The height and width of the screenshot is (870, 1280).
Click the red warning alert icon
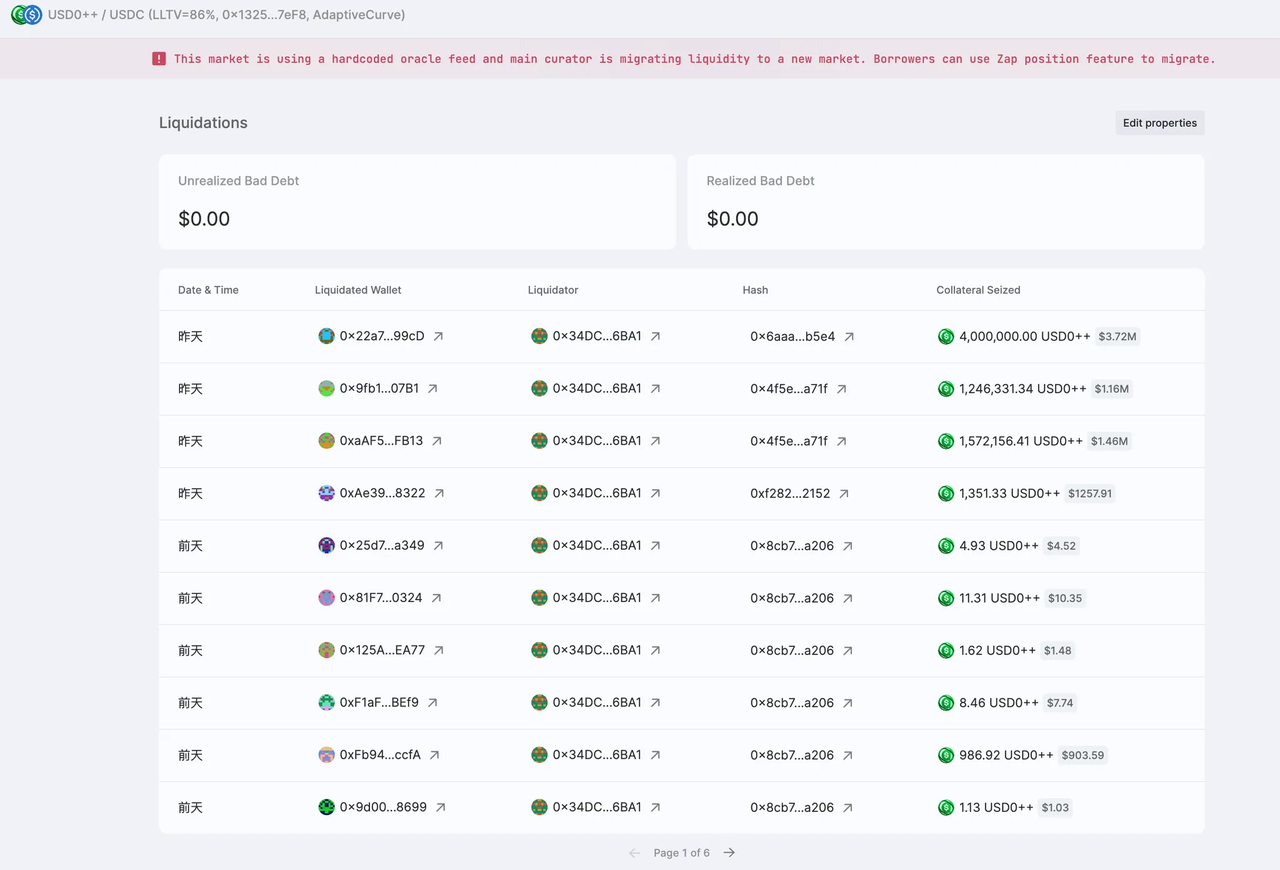[x=159, y=59]
